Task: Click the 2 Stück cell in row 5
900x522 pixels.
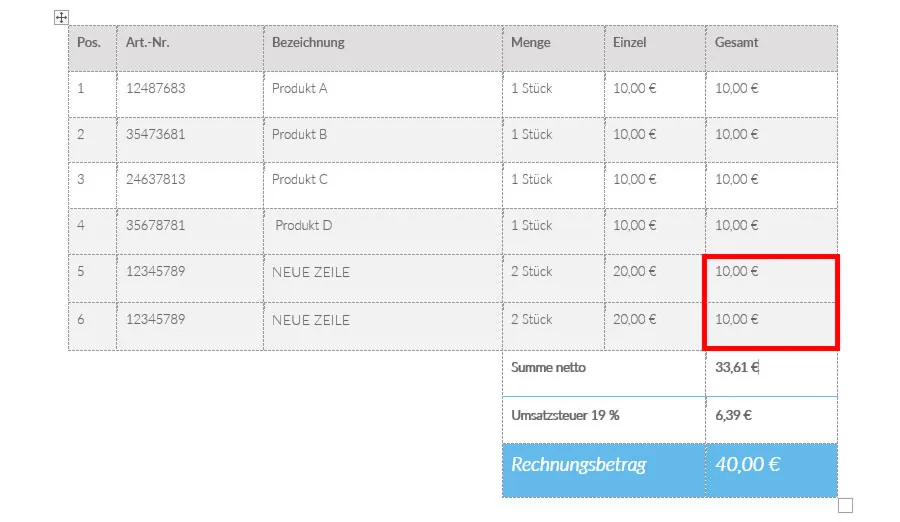Action: pos(553,279)
